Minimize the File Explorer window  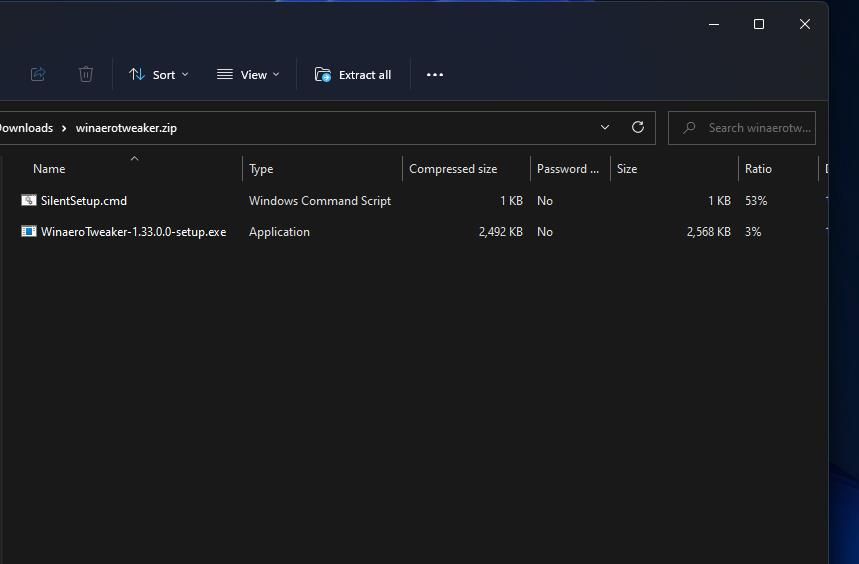click(x=714, y=24)
